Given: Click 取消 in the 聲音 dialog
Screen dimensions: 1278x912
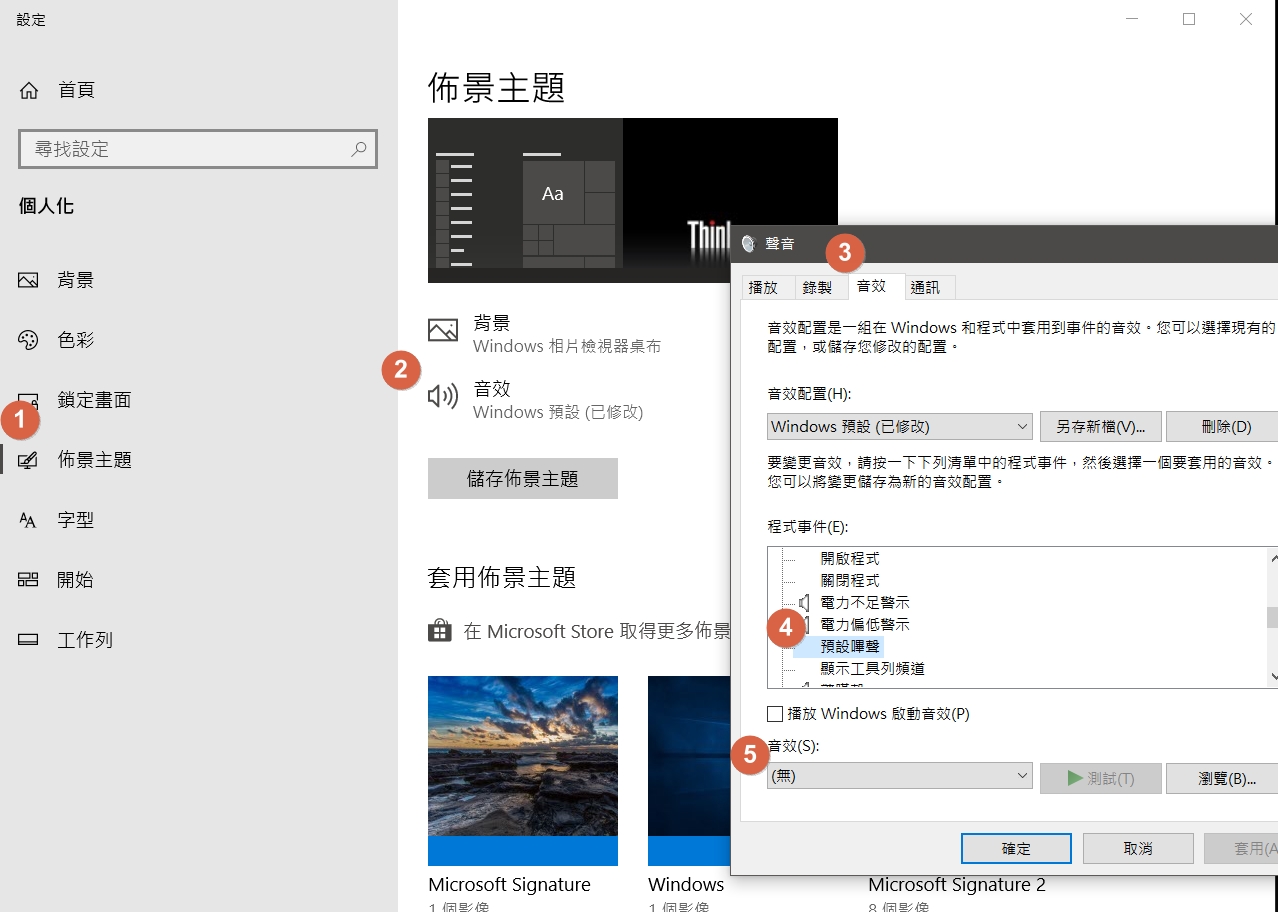Looking at the screenshot, I should click(x=1138, y=848).
